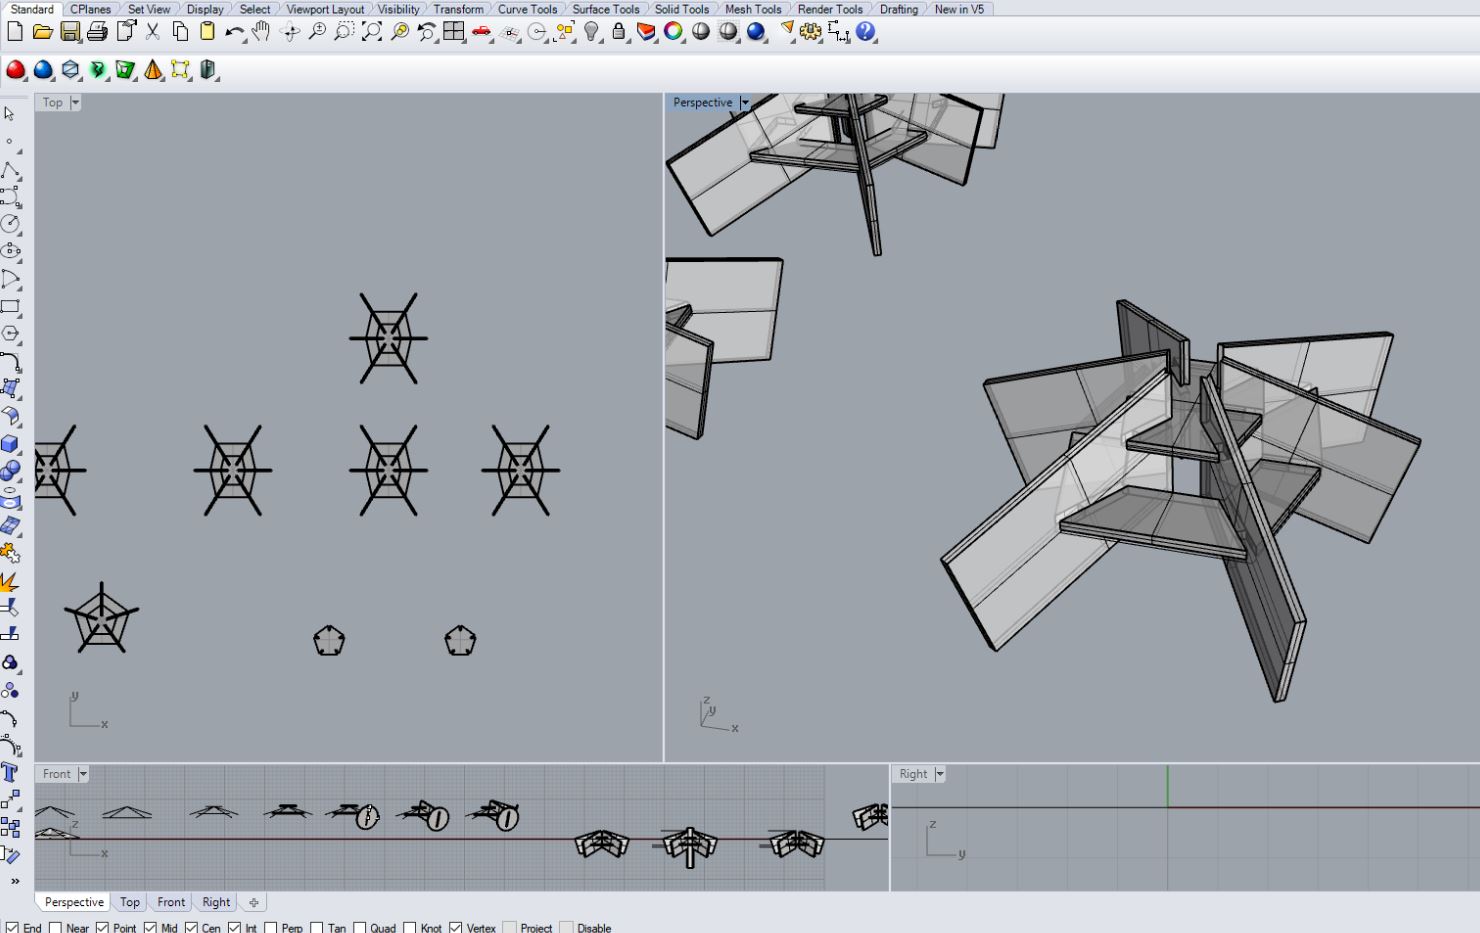
Task: Open the Front viewport dropdown arrow
Action: (x=83, y=774)
